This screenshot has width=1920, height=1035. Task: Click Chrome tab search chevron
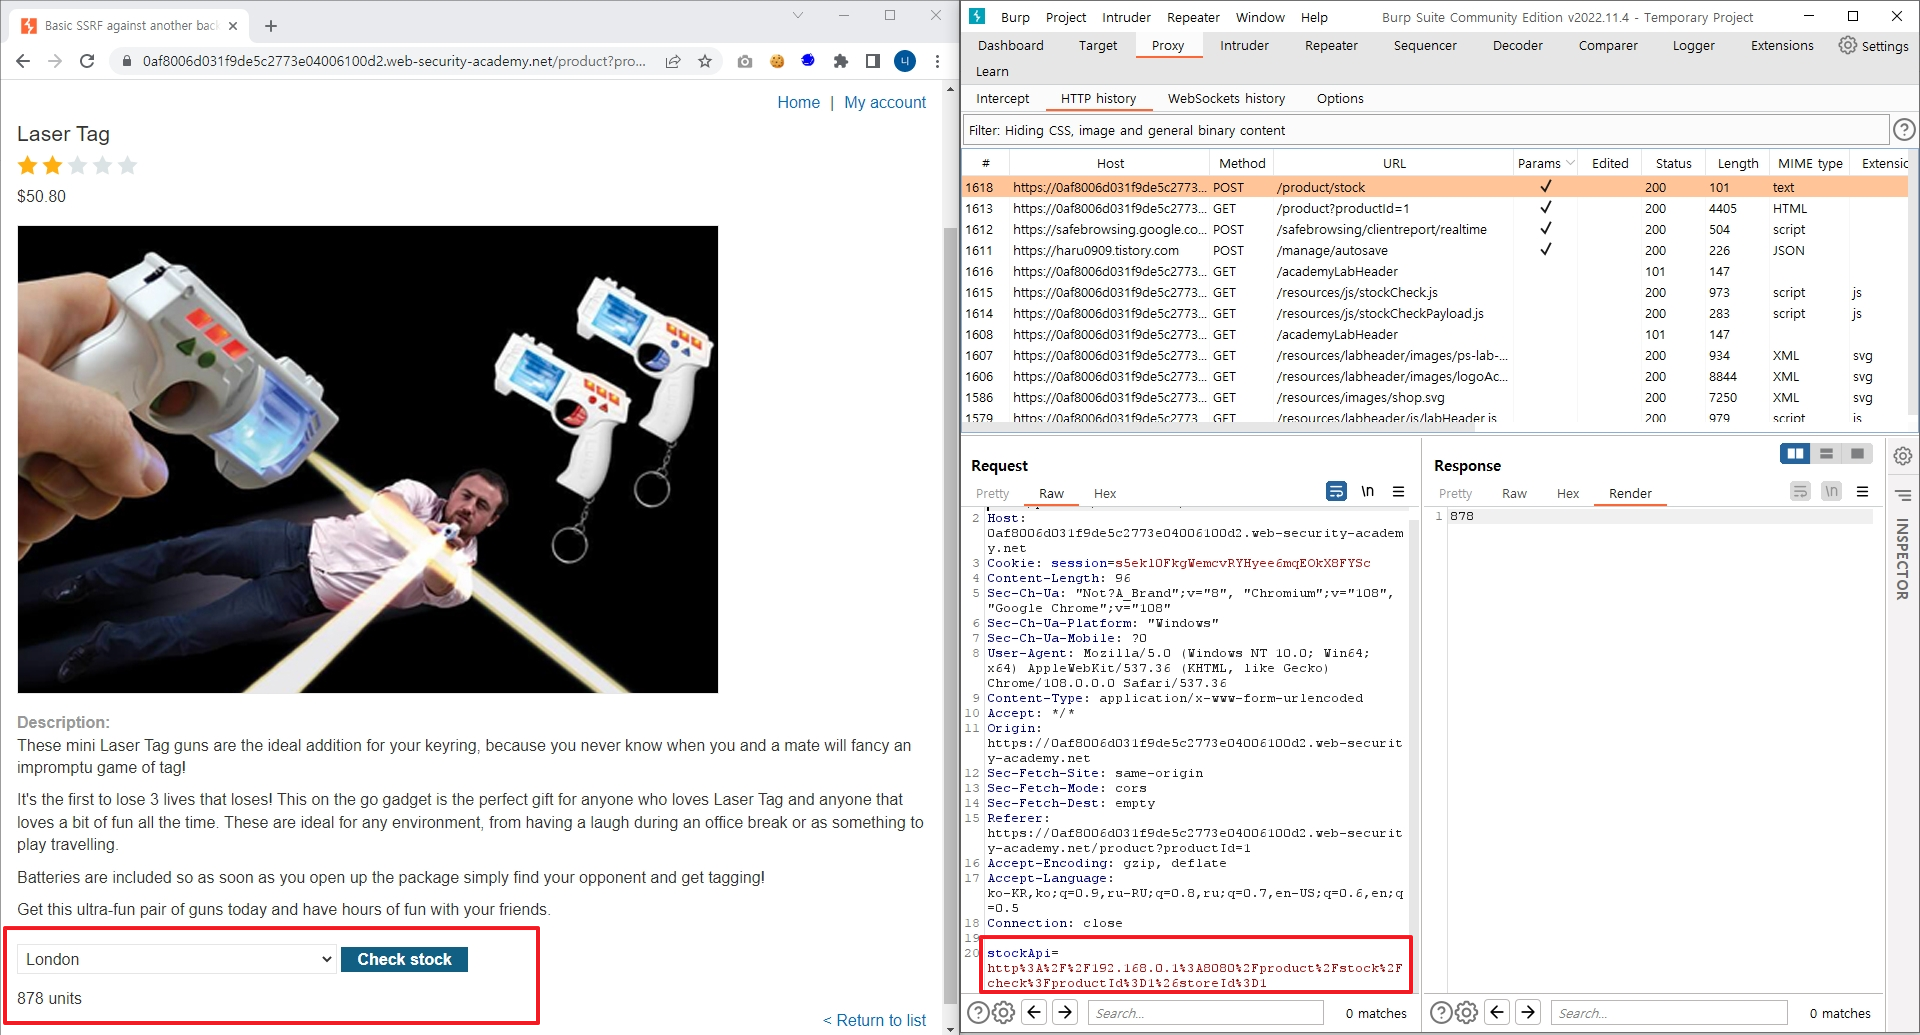797,15
